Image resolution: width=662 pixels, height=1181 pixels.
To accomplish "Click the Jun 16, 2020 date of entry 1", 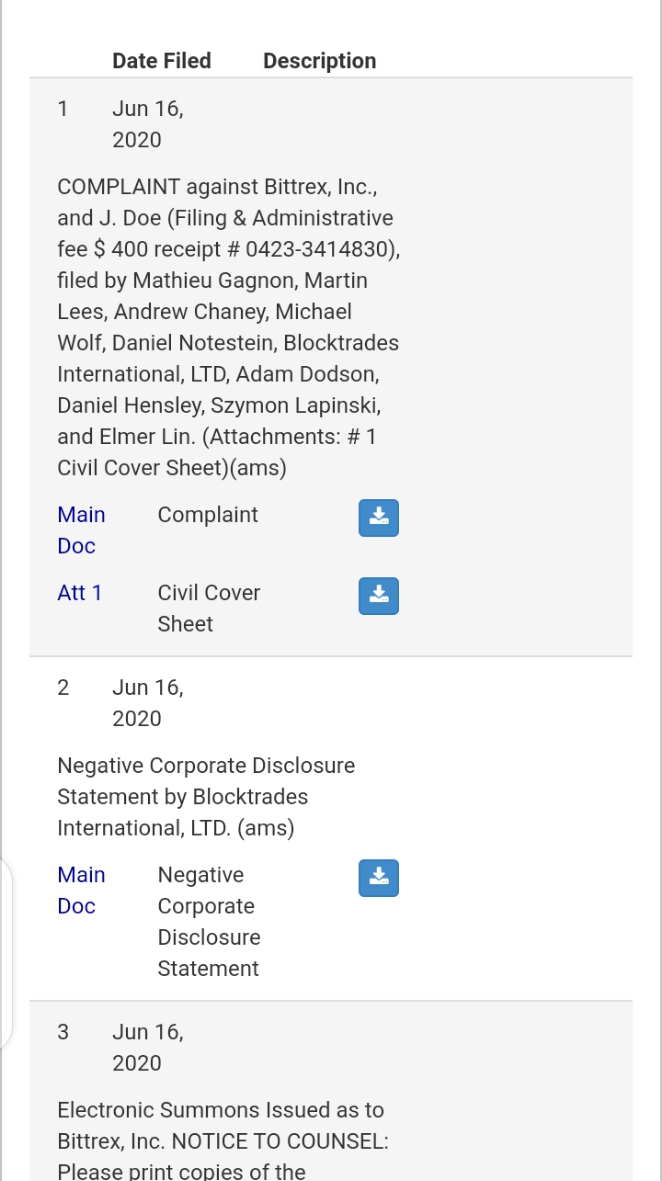I will [147, 124].
